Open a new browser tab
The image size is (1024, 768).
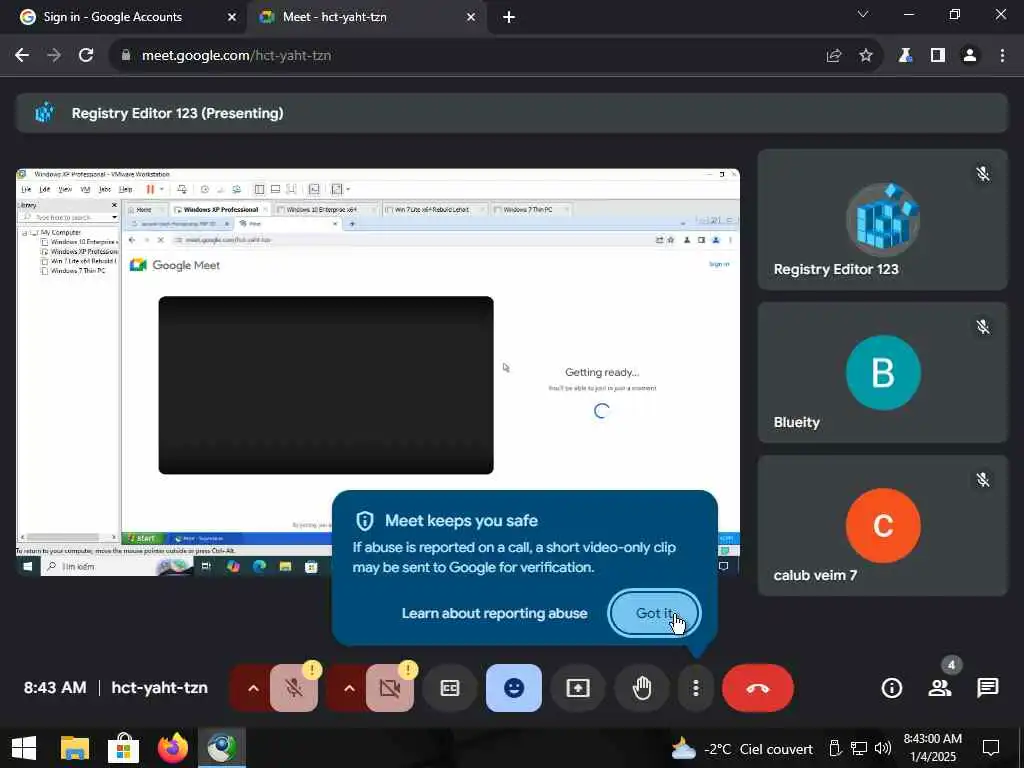[x=509, y=17]
